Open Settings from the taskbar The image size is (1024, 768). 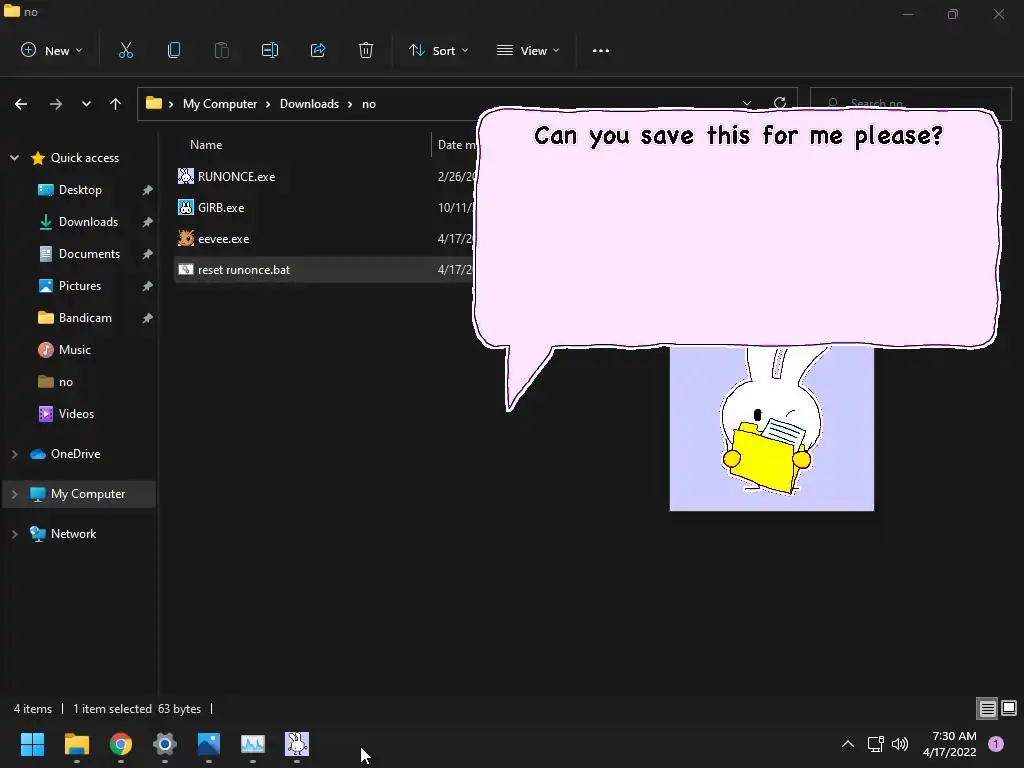pos(165,744)
